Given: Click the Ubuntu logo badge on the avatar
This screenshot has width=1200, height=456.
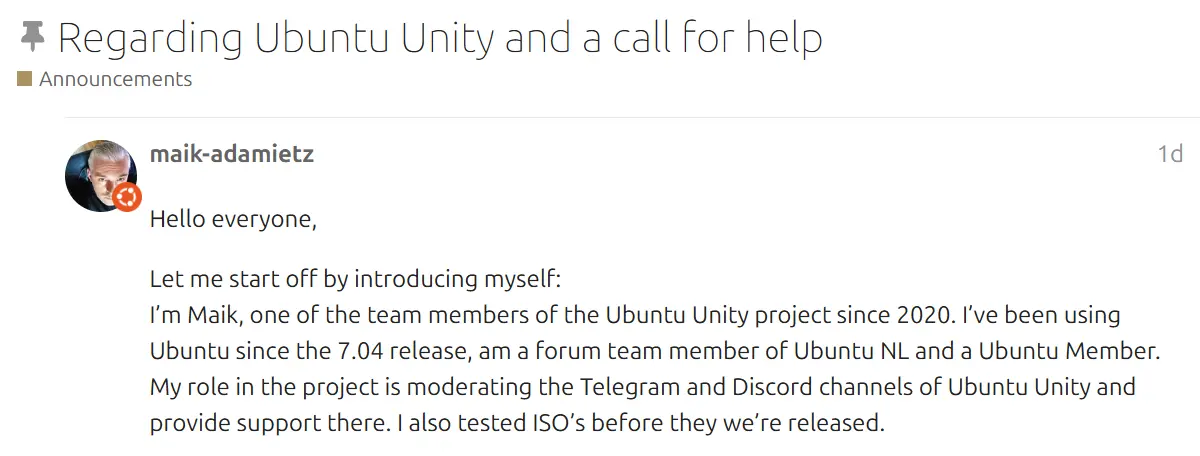Looking at the screenshot, I should (126, 197).
